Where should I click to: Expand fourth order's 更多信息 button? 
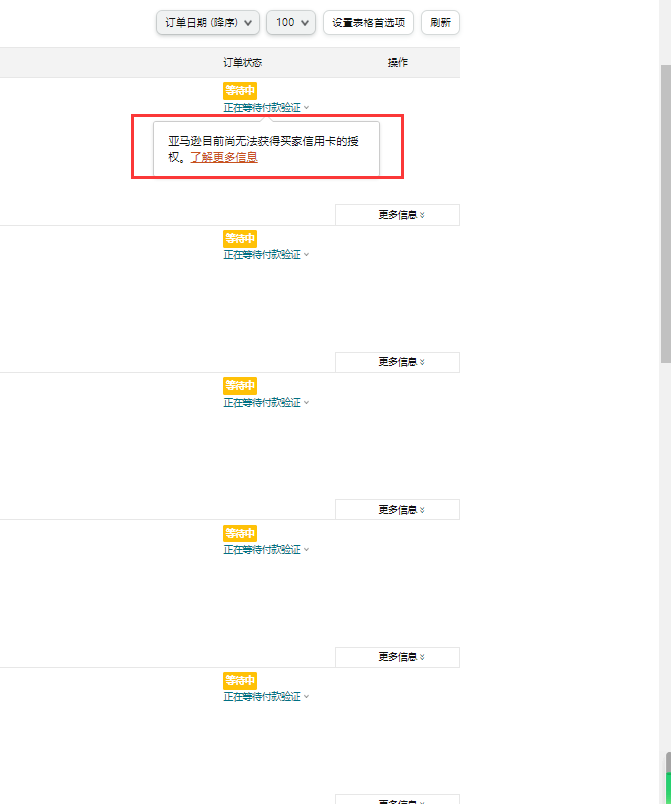[x=397, y=657]
